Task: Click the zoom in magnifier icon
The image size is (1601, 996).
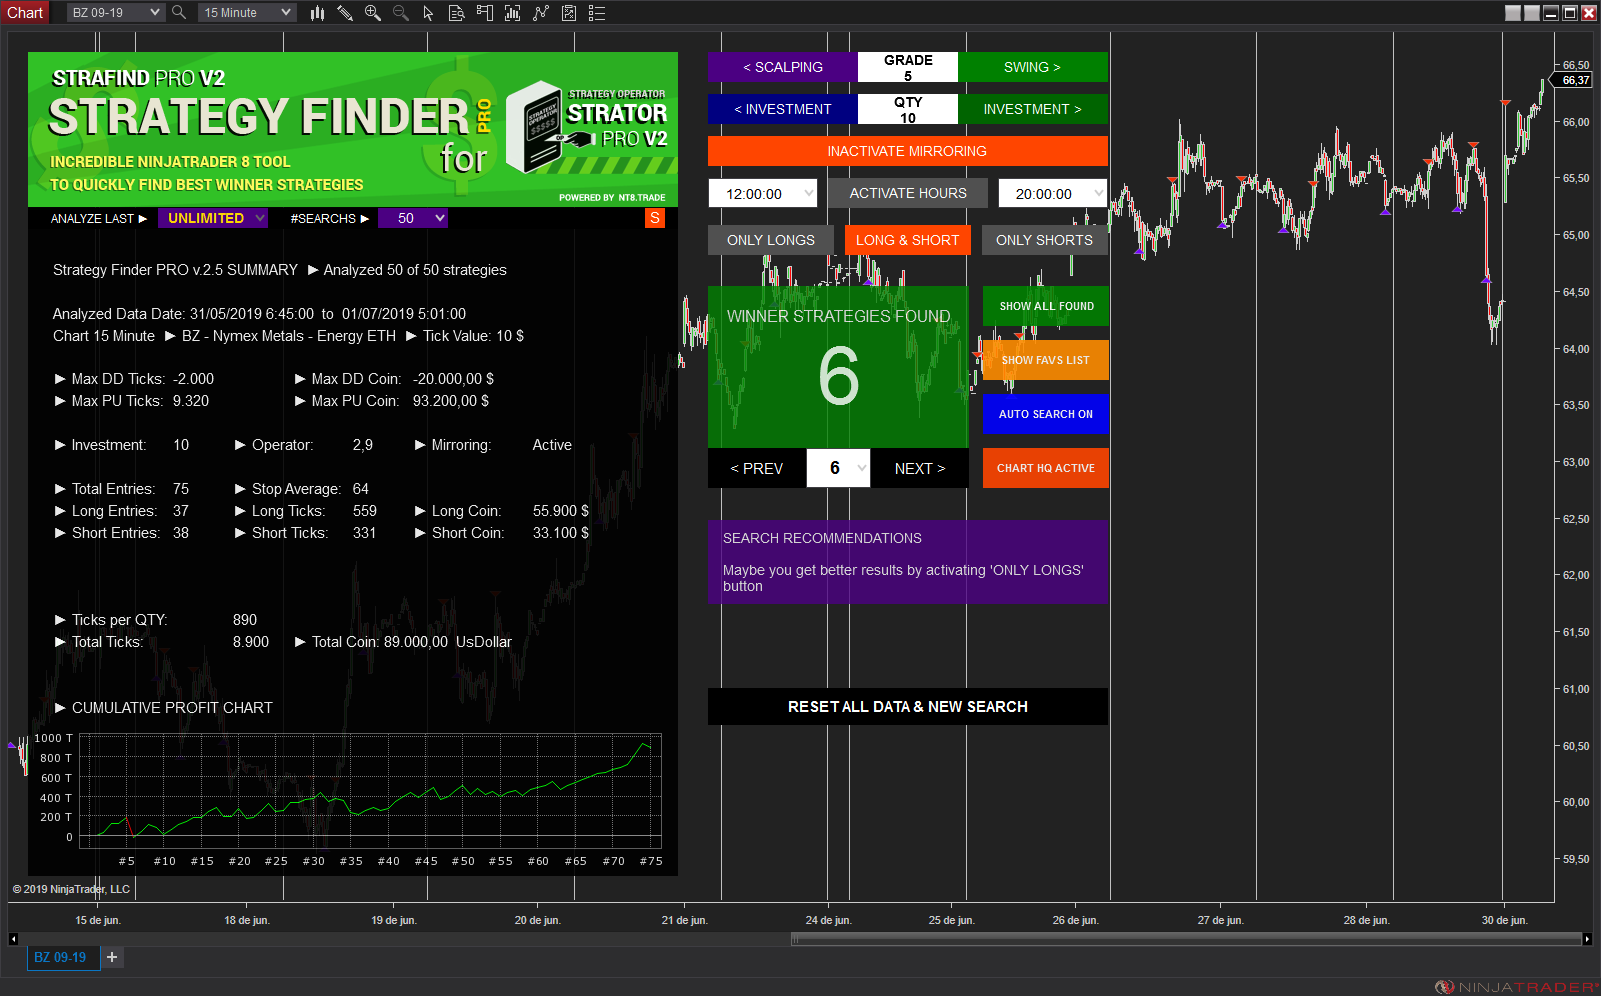Action: point(373,13)
